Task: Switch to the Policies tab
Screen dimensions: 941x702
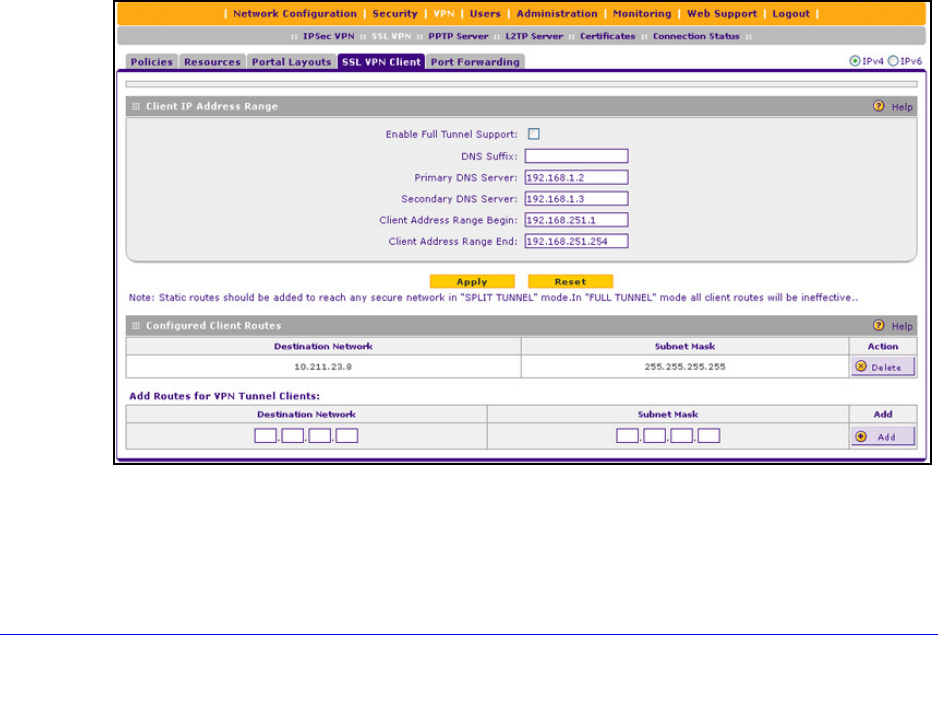Action: 150,62
